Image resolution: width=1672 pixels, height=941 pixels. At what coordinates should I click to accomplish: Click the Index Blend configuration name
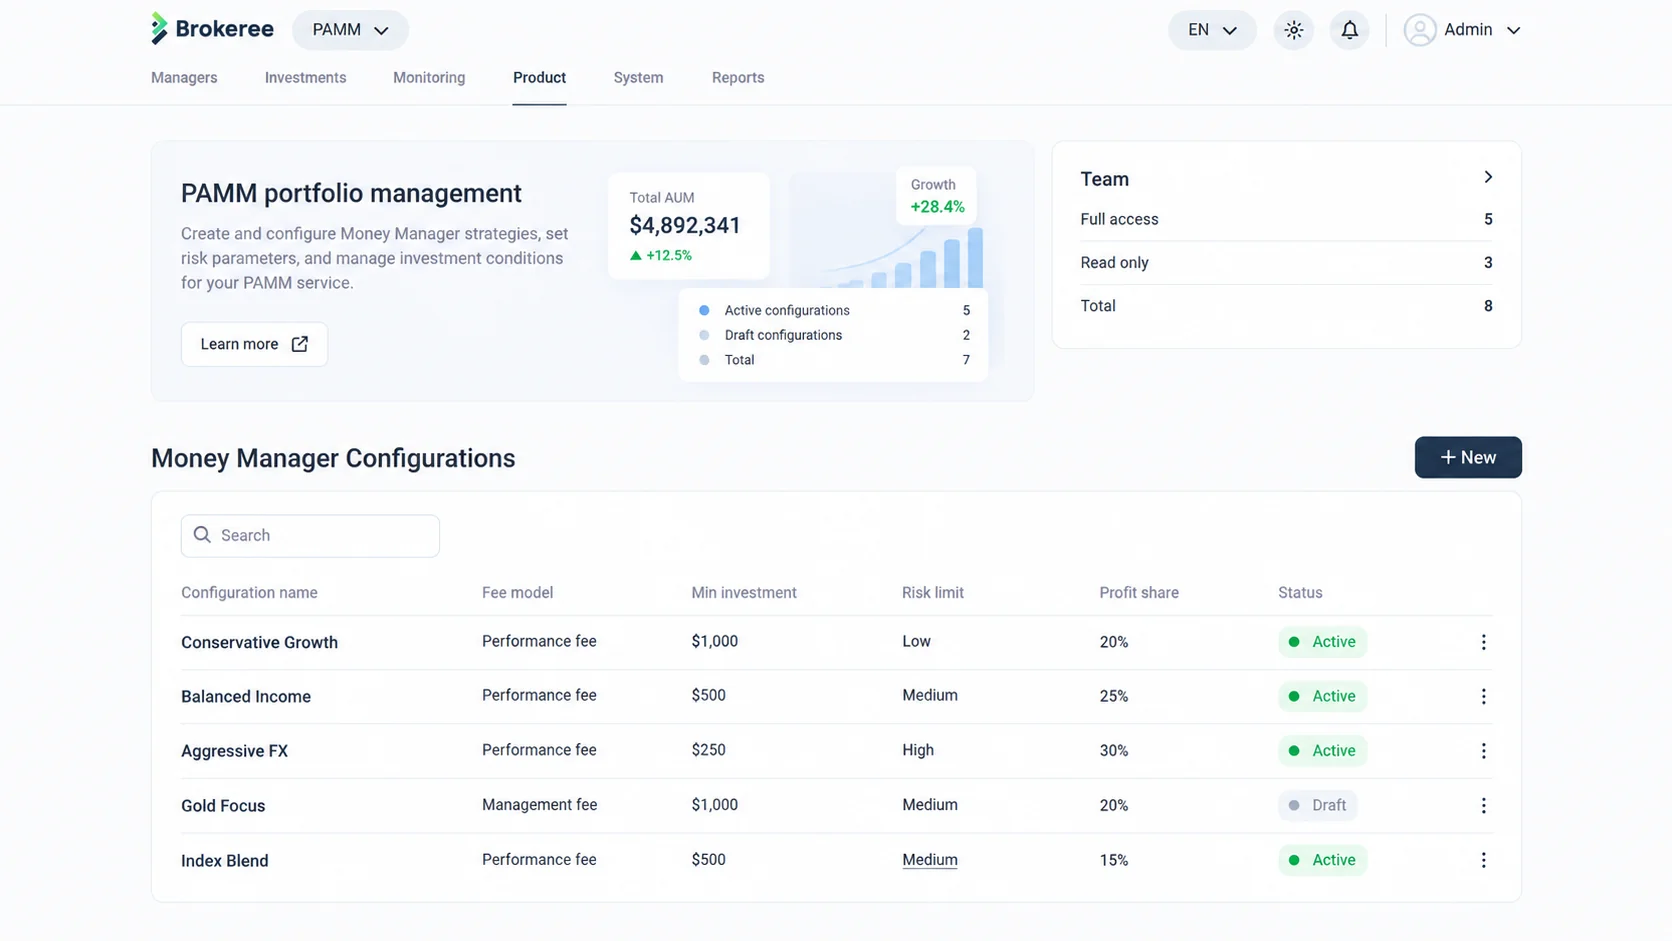point(225,860)
